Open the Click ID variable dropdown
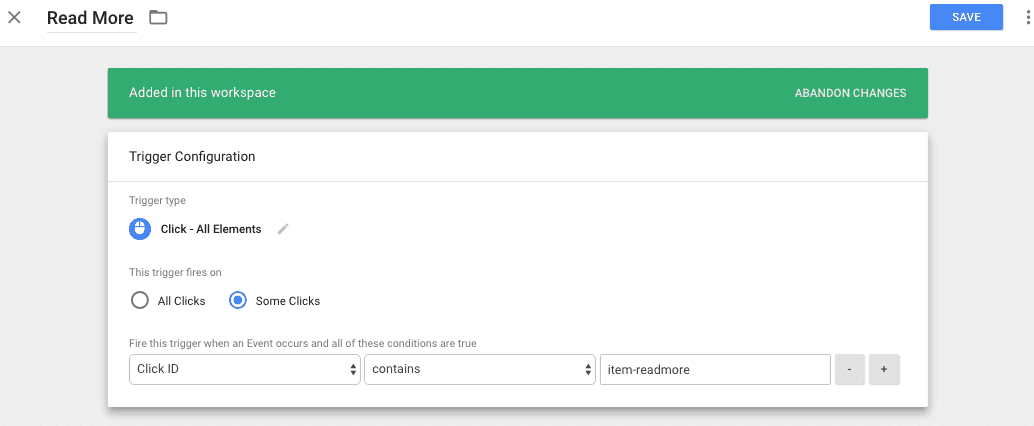Viewport: 1034px width, 426px height. [244, 369]
